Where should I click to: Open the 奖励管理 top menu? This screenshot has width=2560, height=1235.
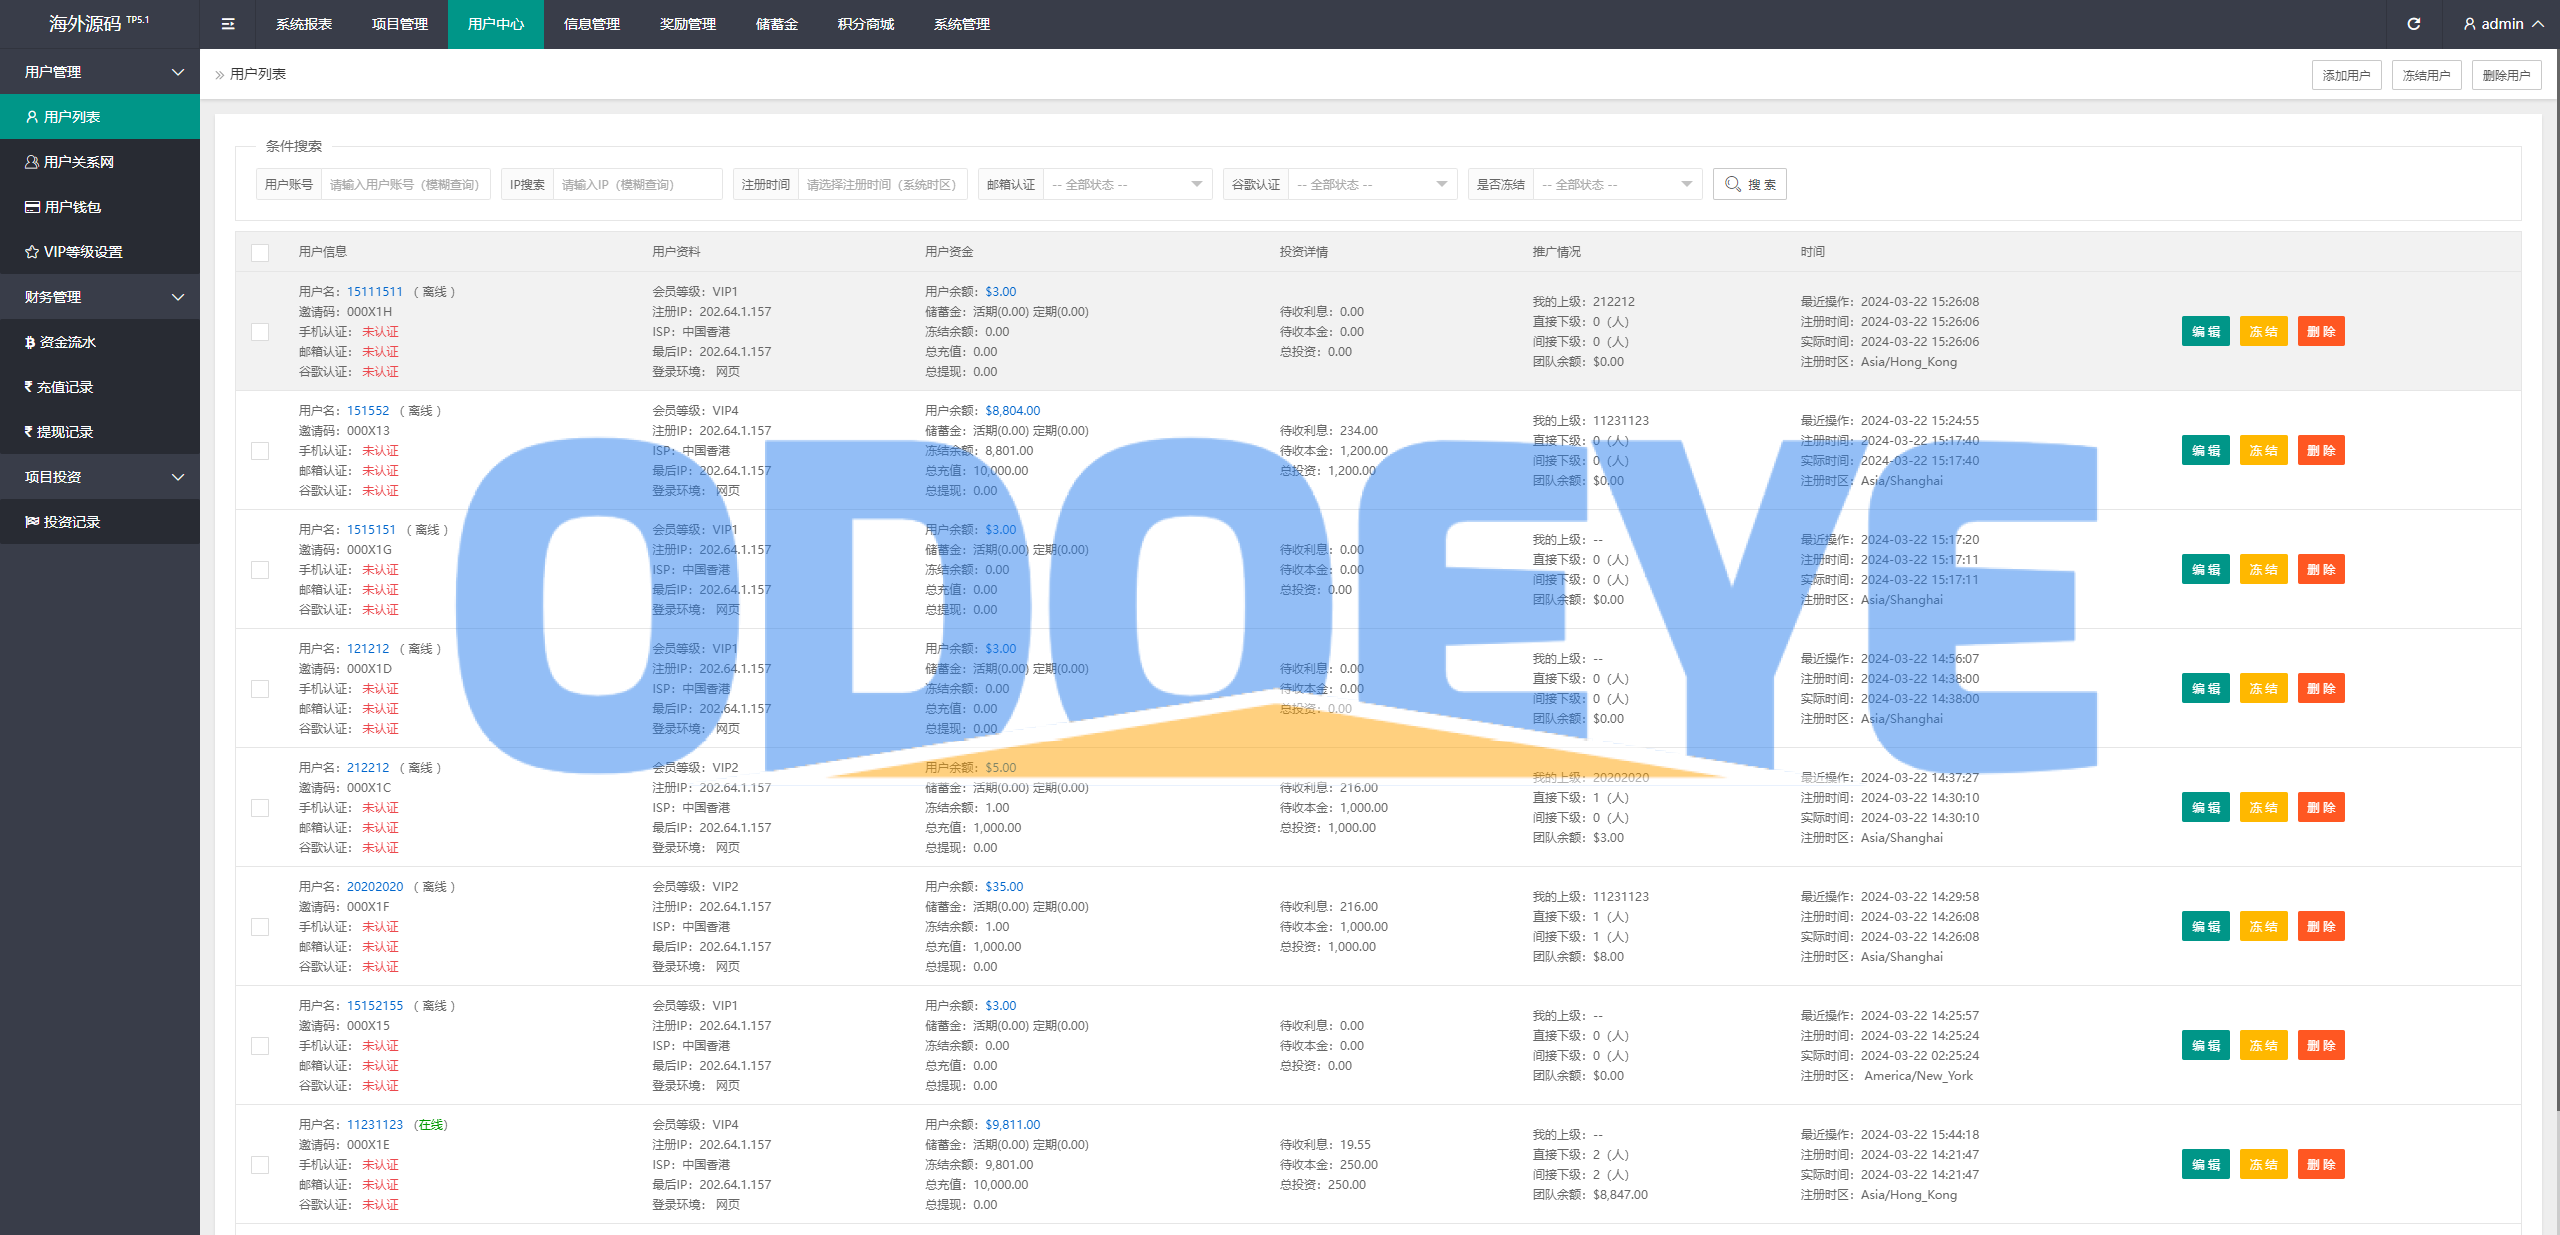[x=688, y=24]
